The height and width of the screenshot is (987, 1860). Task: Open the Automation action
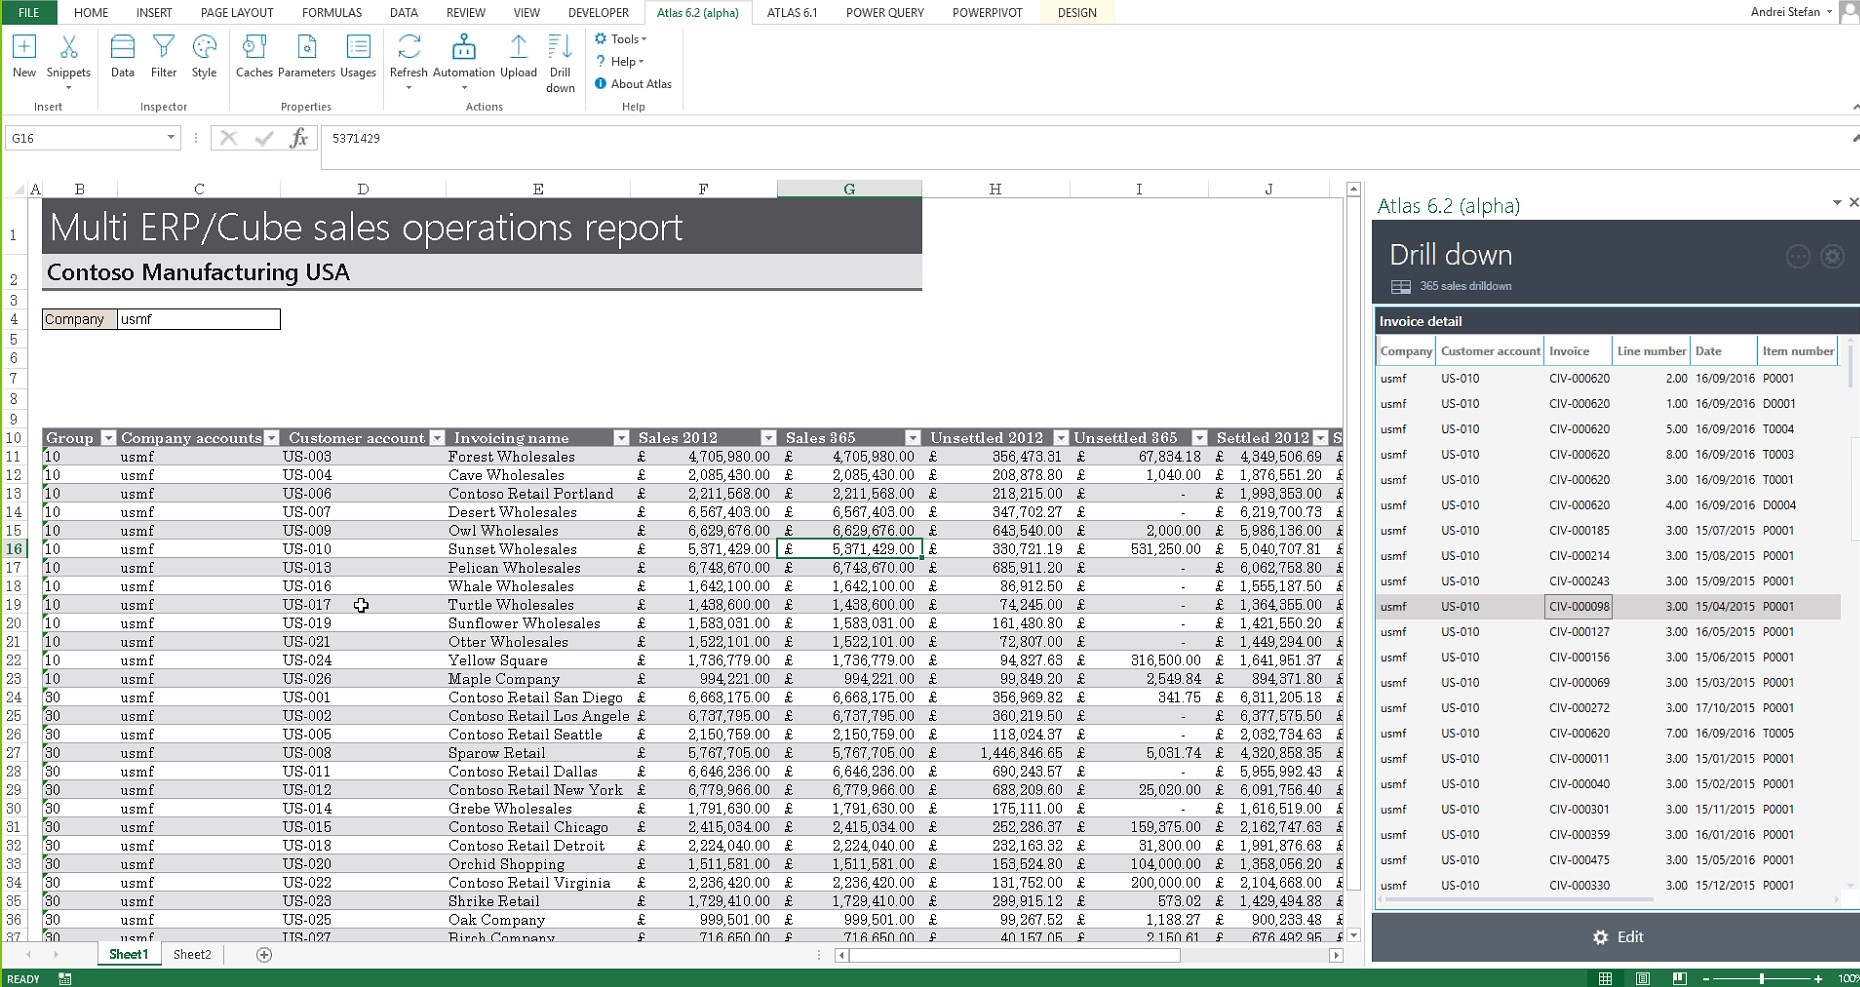(463, 60)
